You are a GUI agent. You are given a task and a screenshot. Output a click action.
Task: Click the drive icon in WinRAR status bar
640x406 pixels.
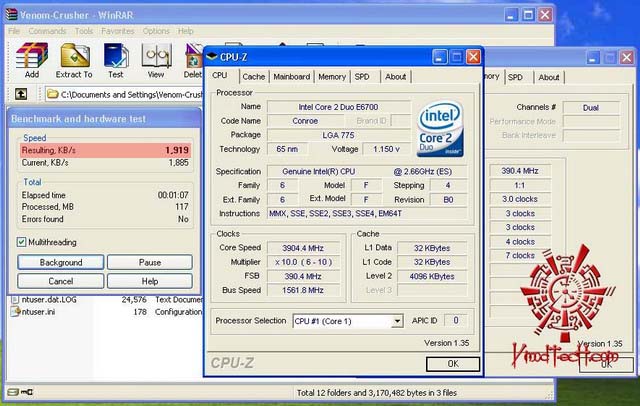(x=13, y=392)
